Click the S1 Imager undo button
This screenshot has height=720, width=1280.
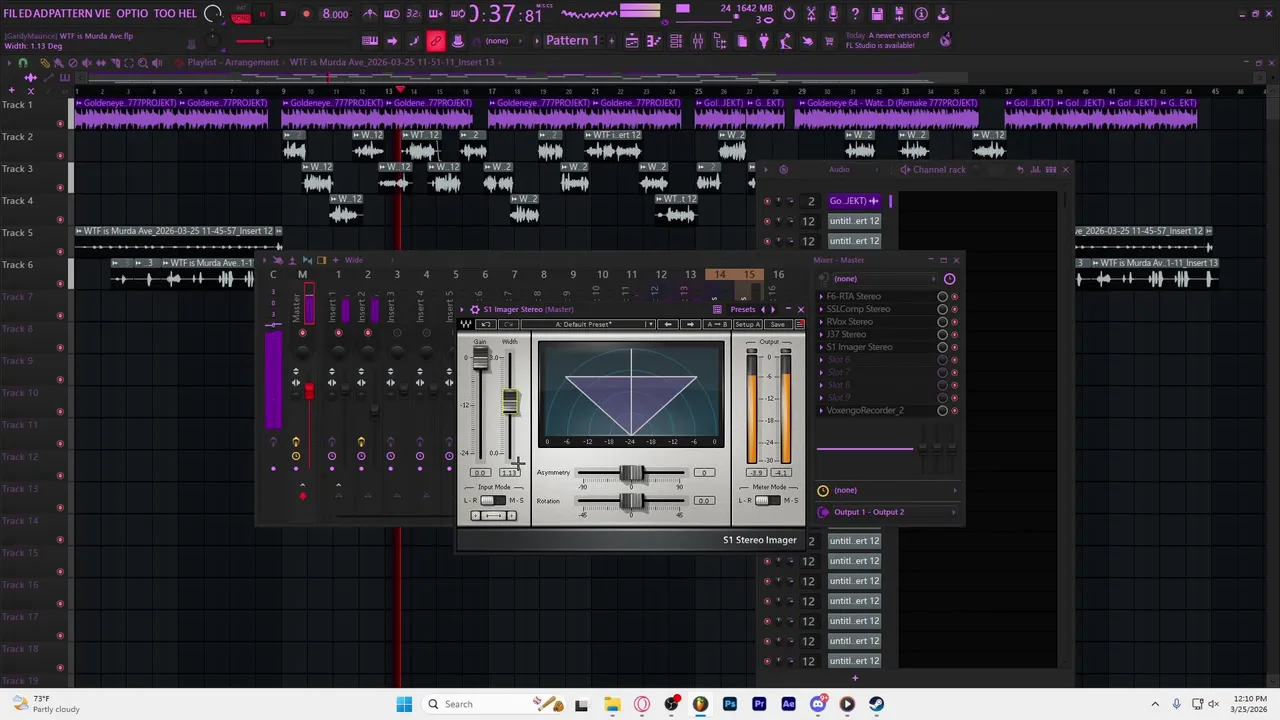point(485,324)
